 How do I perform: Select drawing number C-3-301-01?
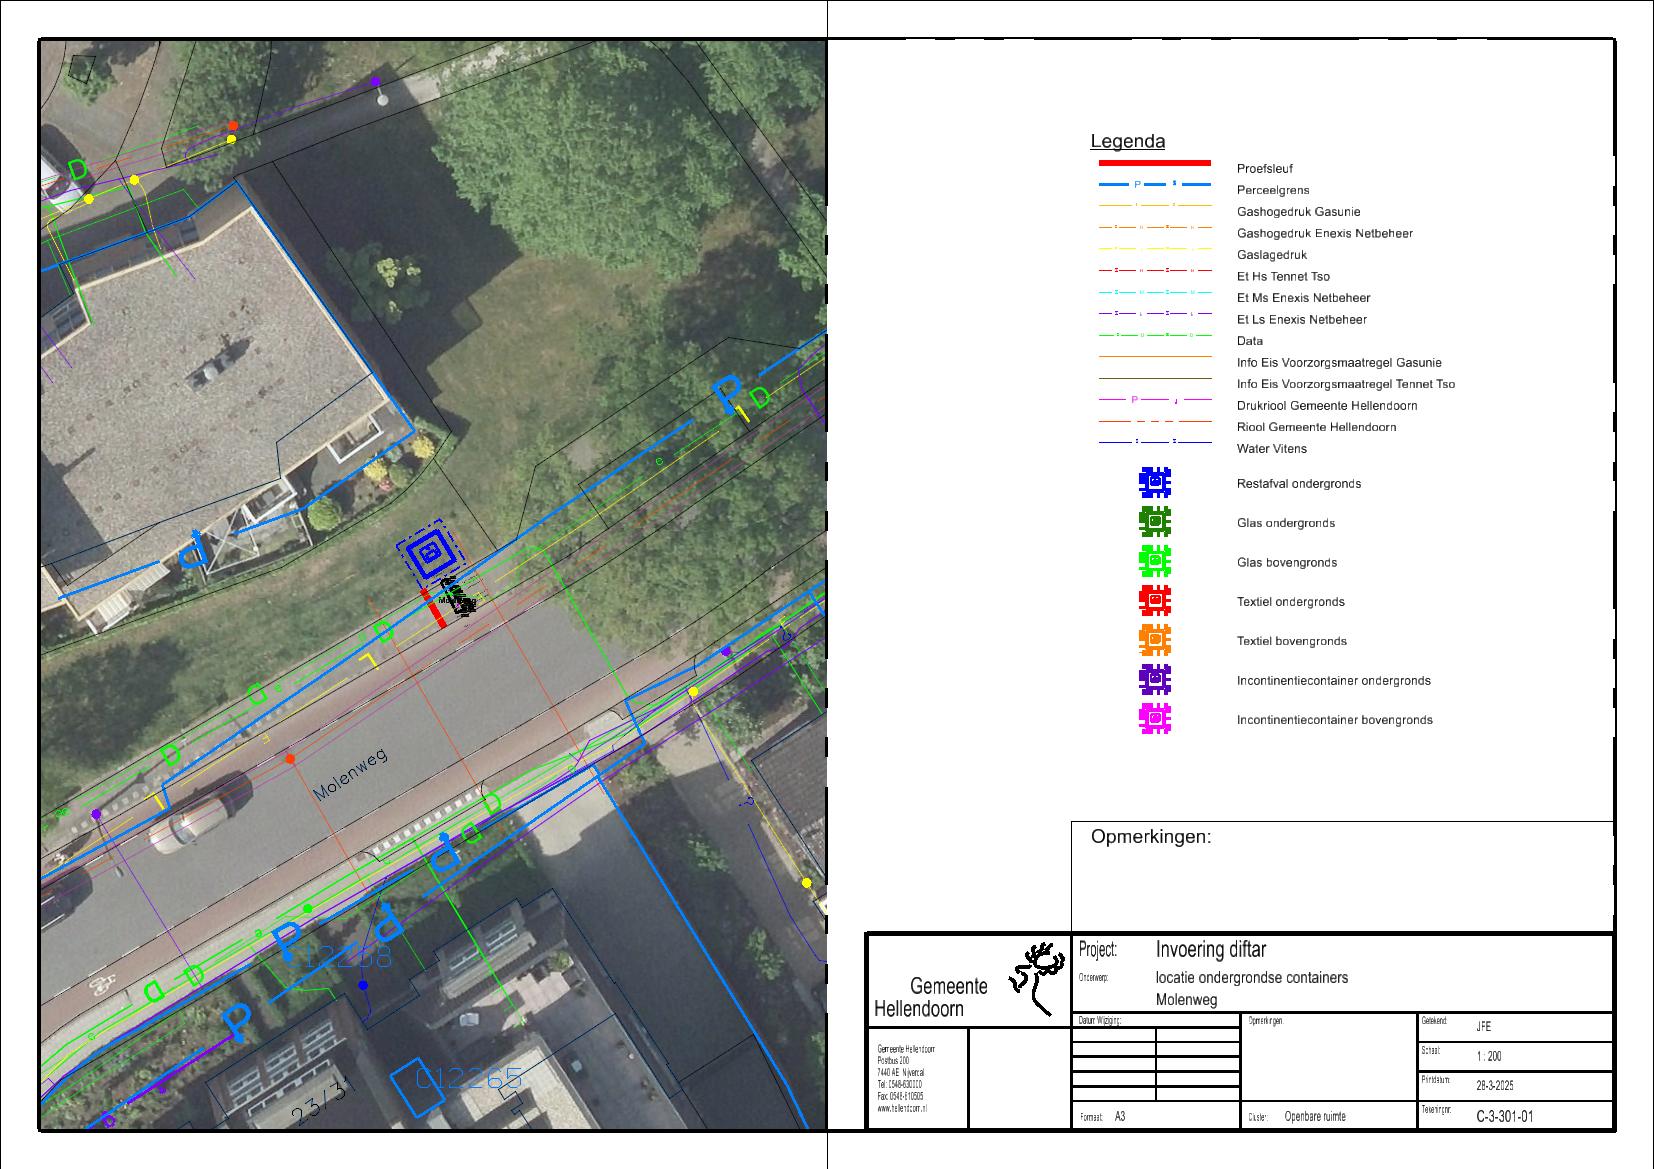click(x=1504, y=1116)
